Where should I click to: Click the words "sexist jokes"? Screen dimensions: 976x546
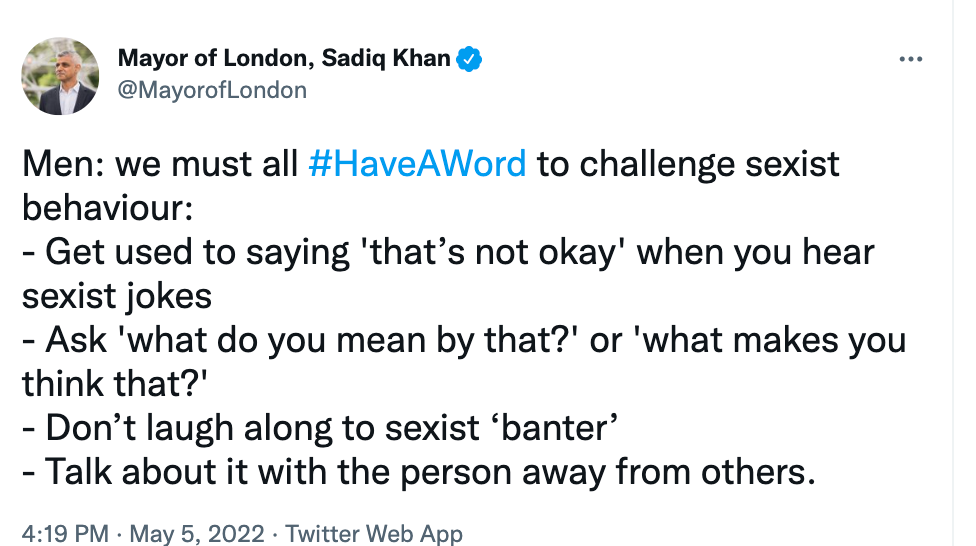pos(116,295)
